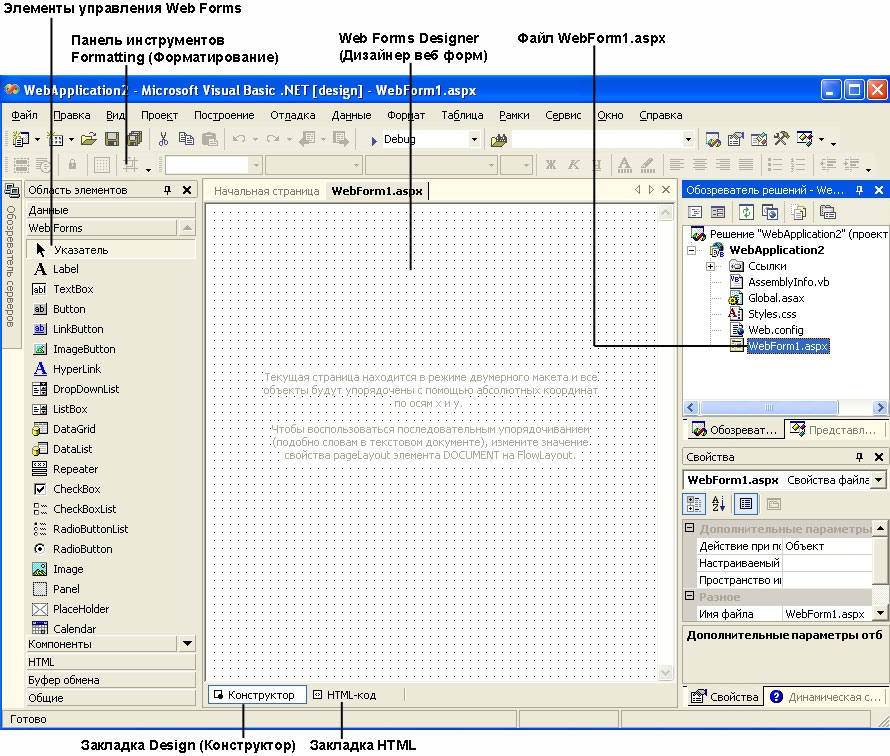Save the file with the single floppy icon
890x756 pixels.
(x=112, y=139)
